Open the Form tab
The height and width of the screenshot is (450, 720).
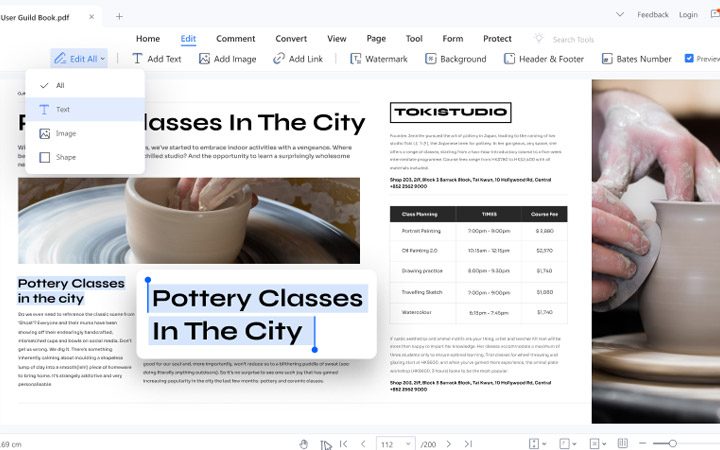pyautogui.click(x=453, y=39)
